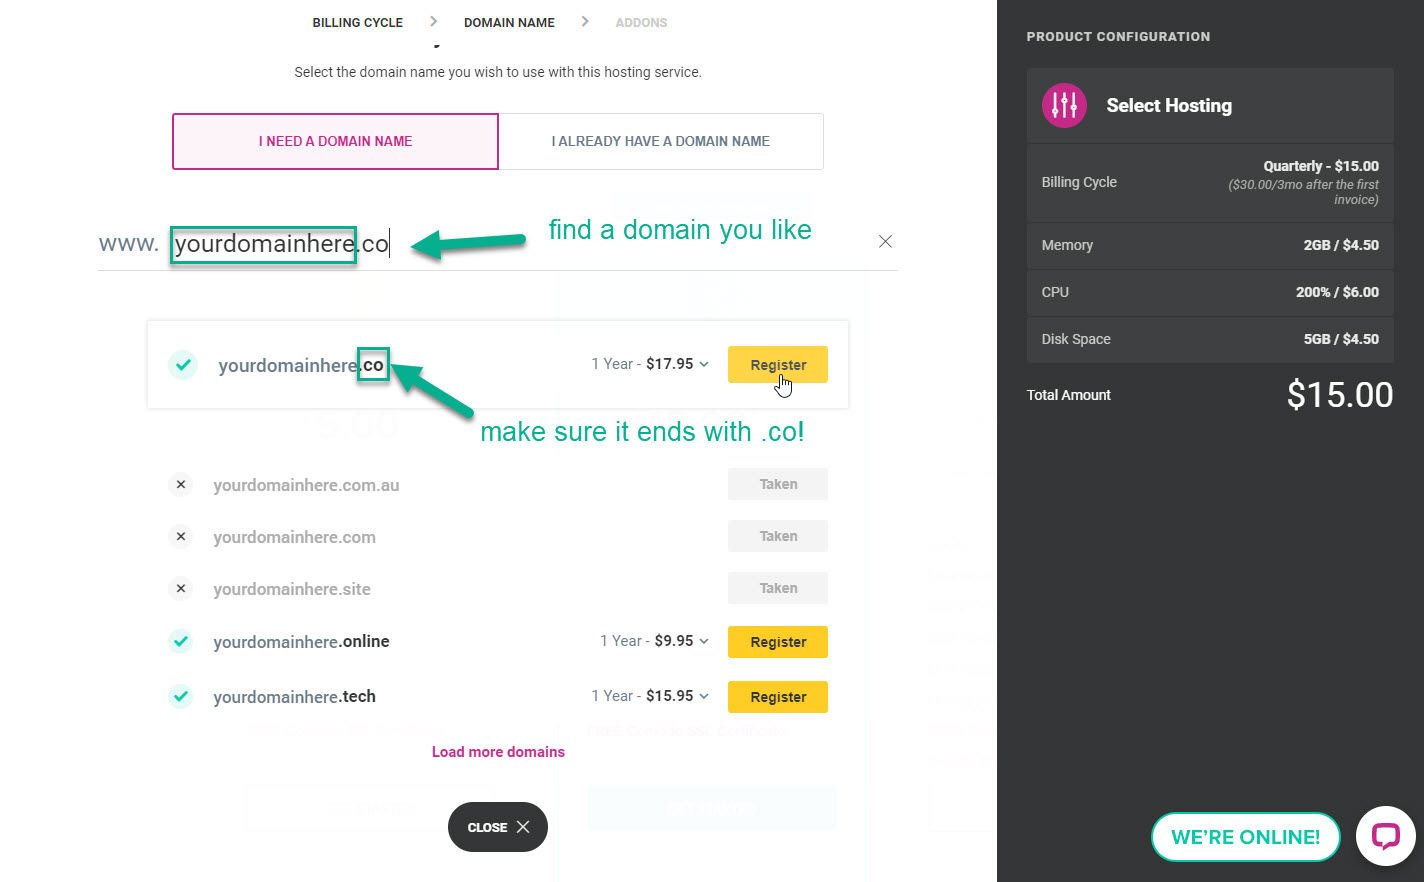
Task: Click Taken button for yourdomainhere.com
Action: click(778, 536)
